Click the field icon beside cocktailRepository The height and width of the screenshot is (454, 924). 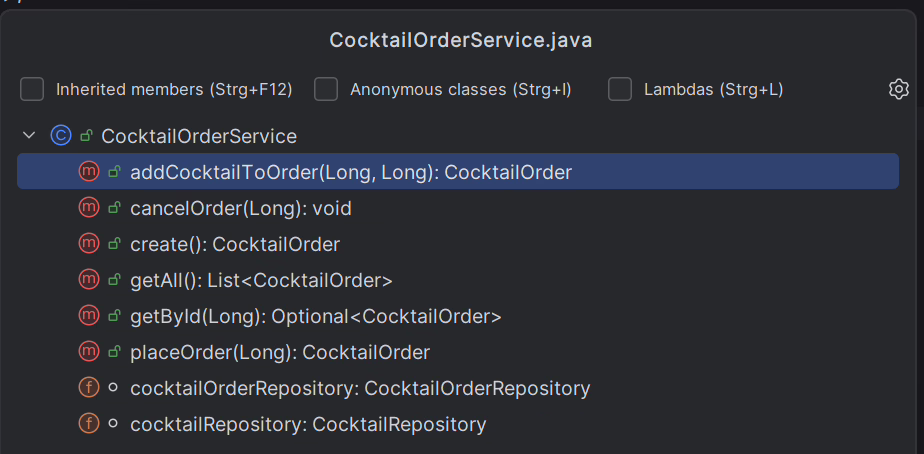88,424
